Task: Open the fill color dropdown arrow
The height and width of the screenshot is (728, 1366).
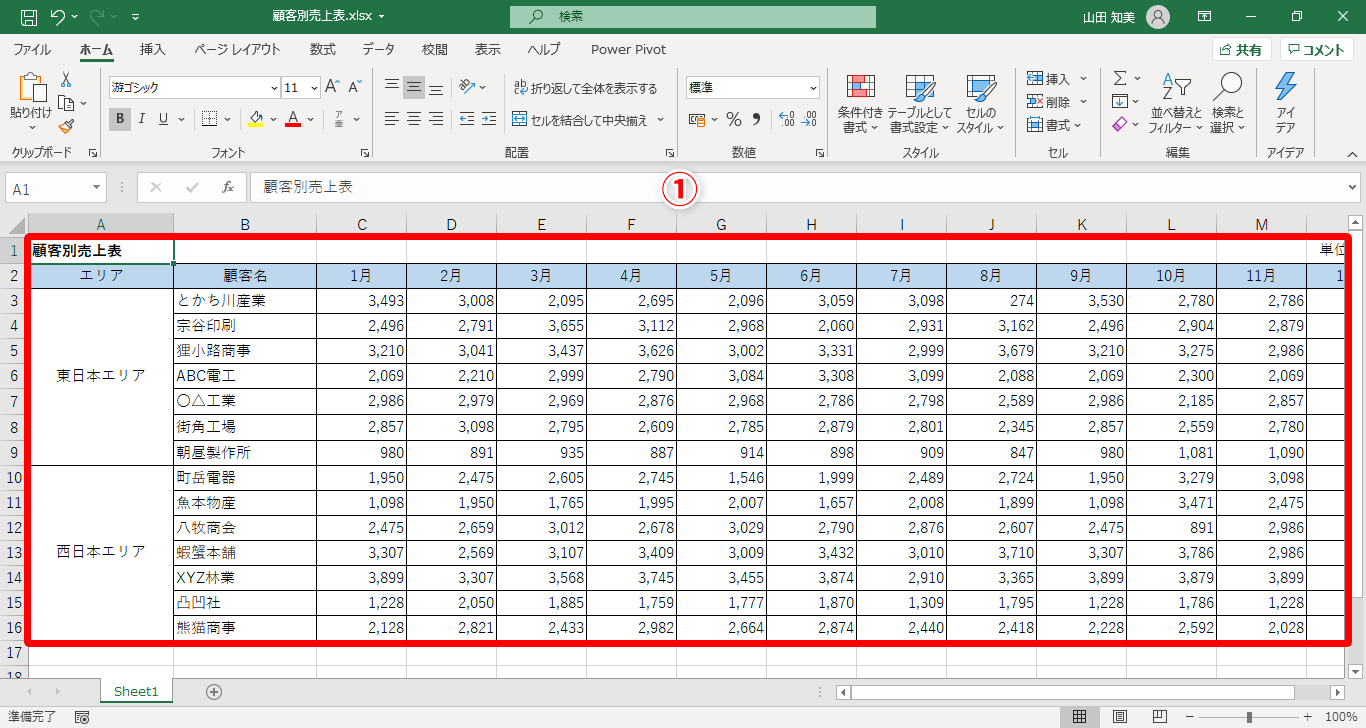Action: click(274, 120)
